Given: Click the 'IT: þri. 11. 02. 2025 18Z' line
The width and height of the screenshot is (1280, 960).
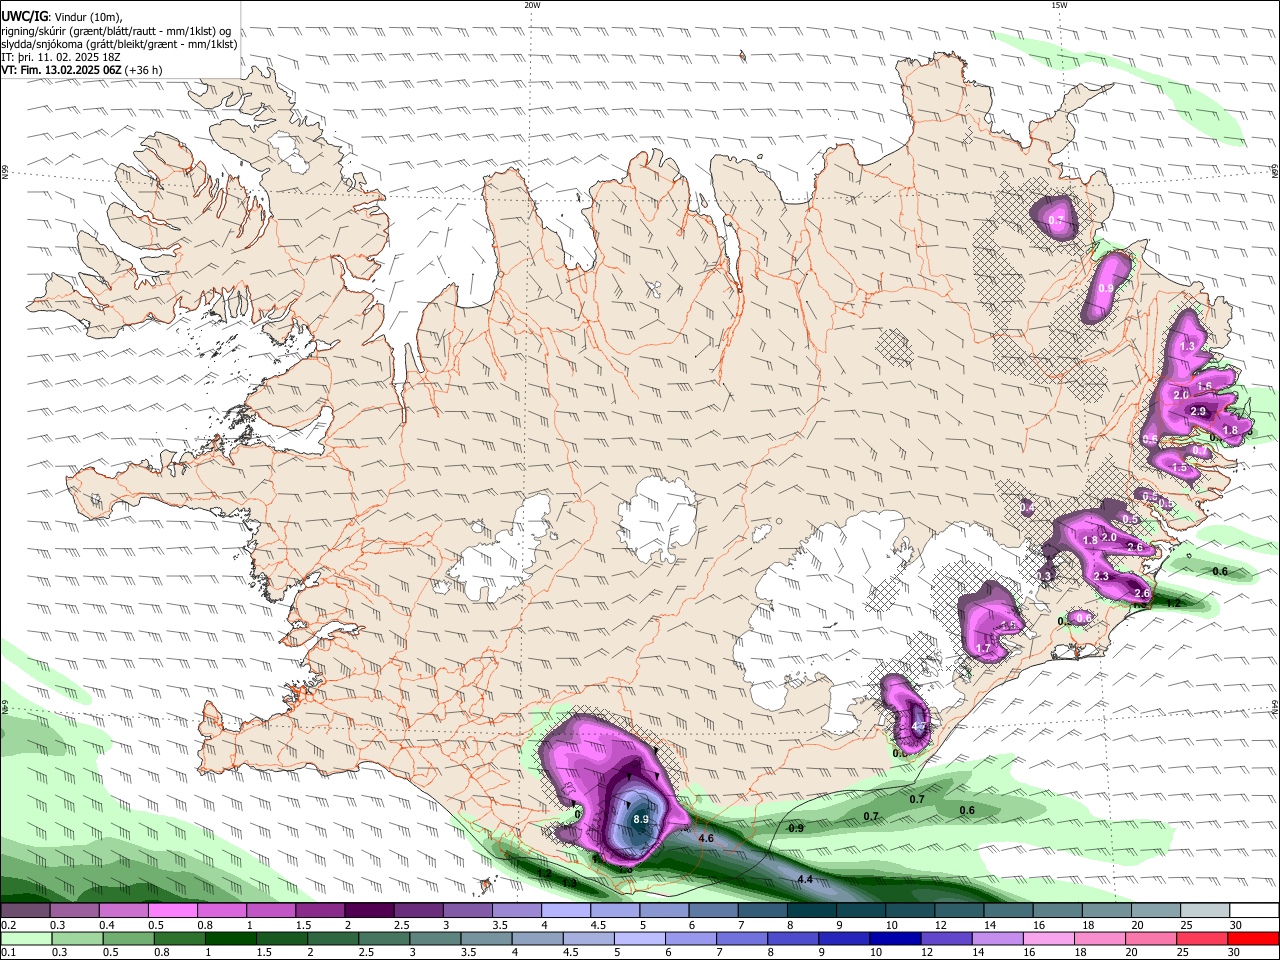Looking at the screenshot, I should pos(61,57).
